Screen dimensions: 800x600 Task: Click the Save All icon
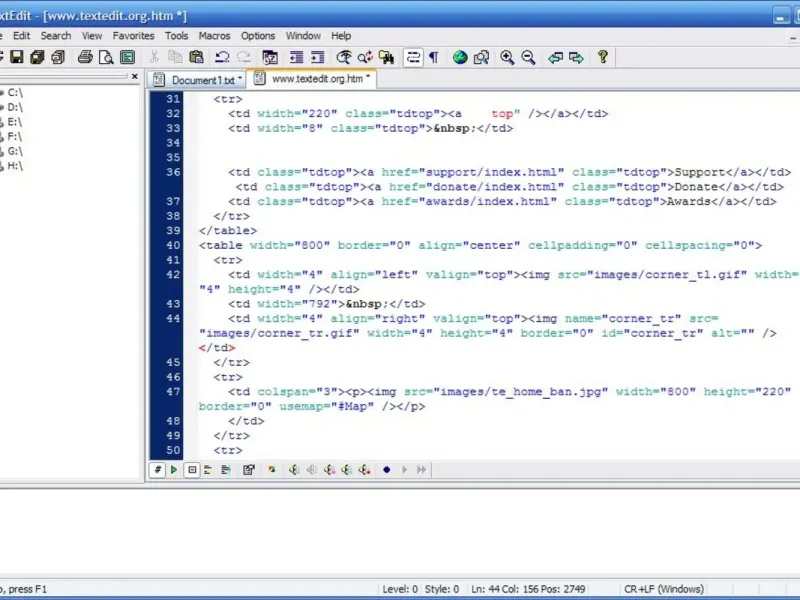point(37,57)
